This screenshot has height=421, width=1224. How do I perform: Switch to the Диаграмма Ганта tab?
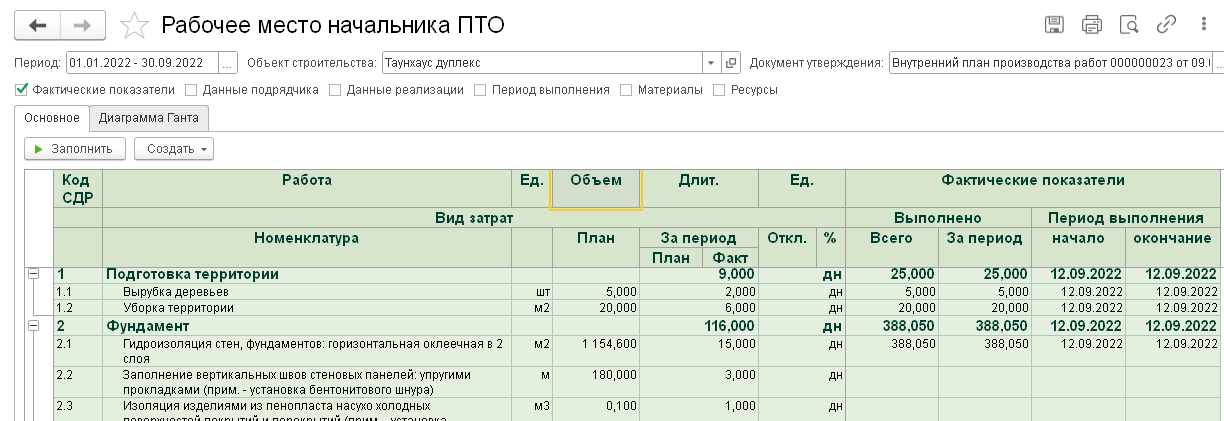coord(148,119)
